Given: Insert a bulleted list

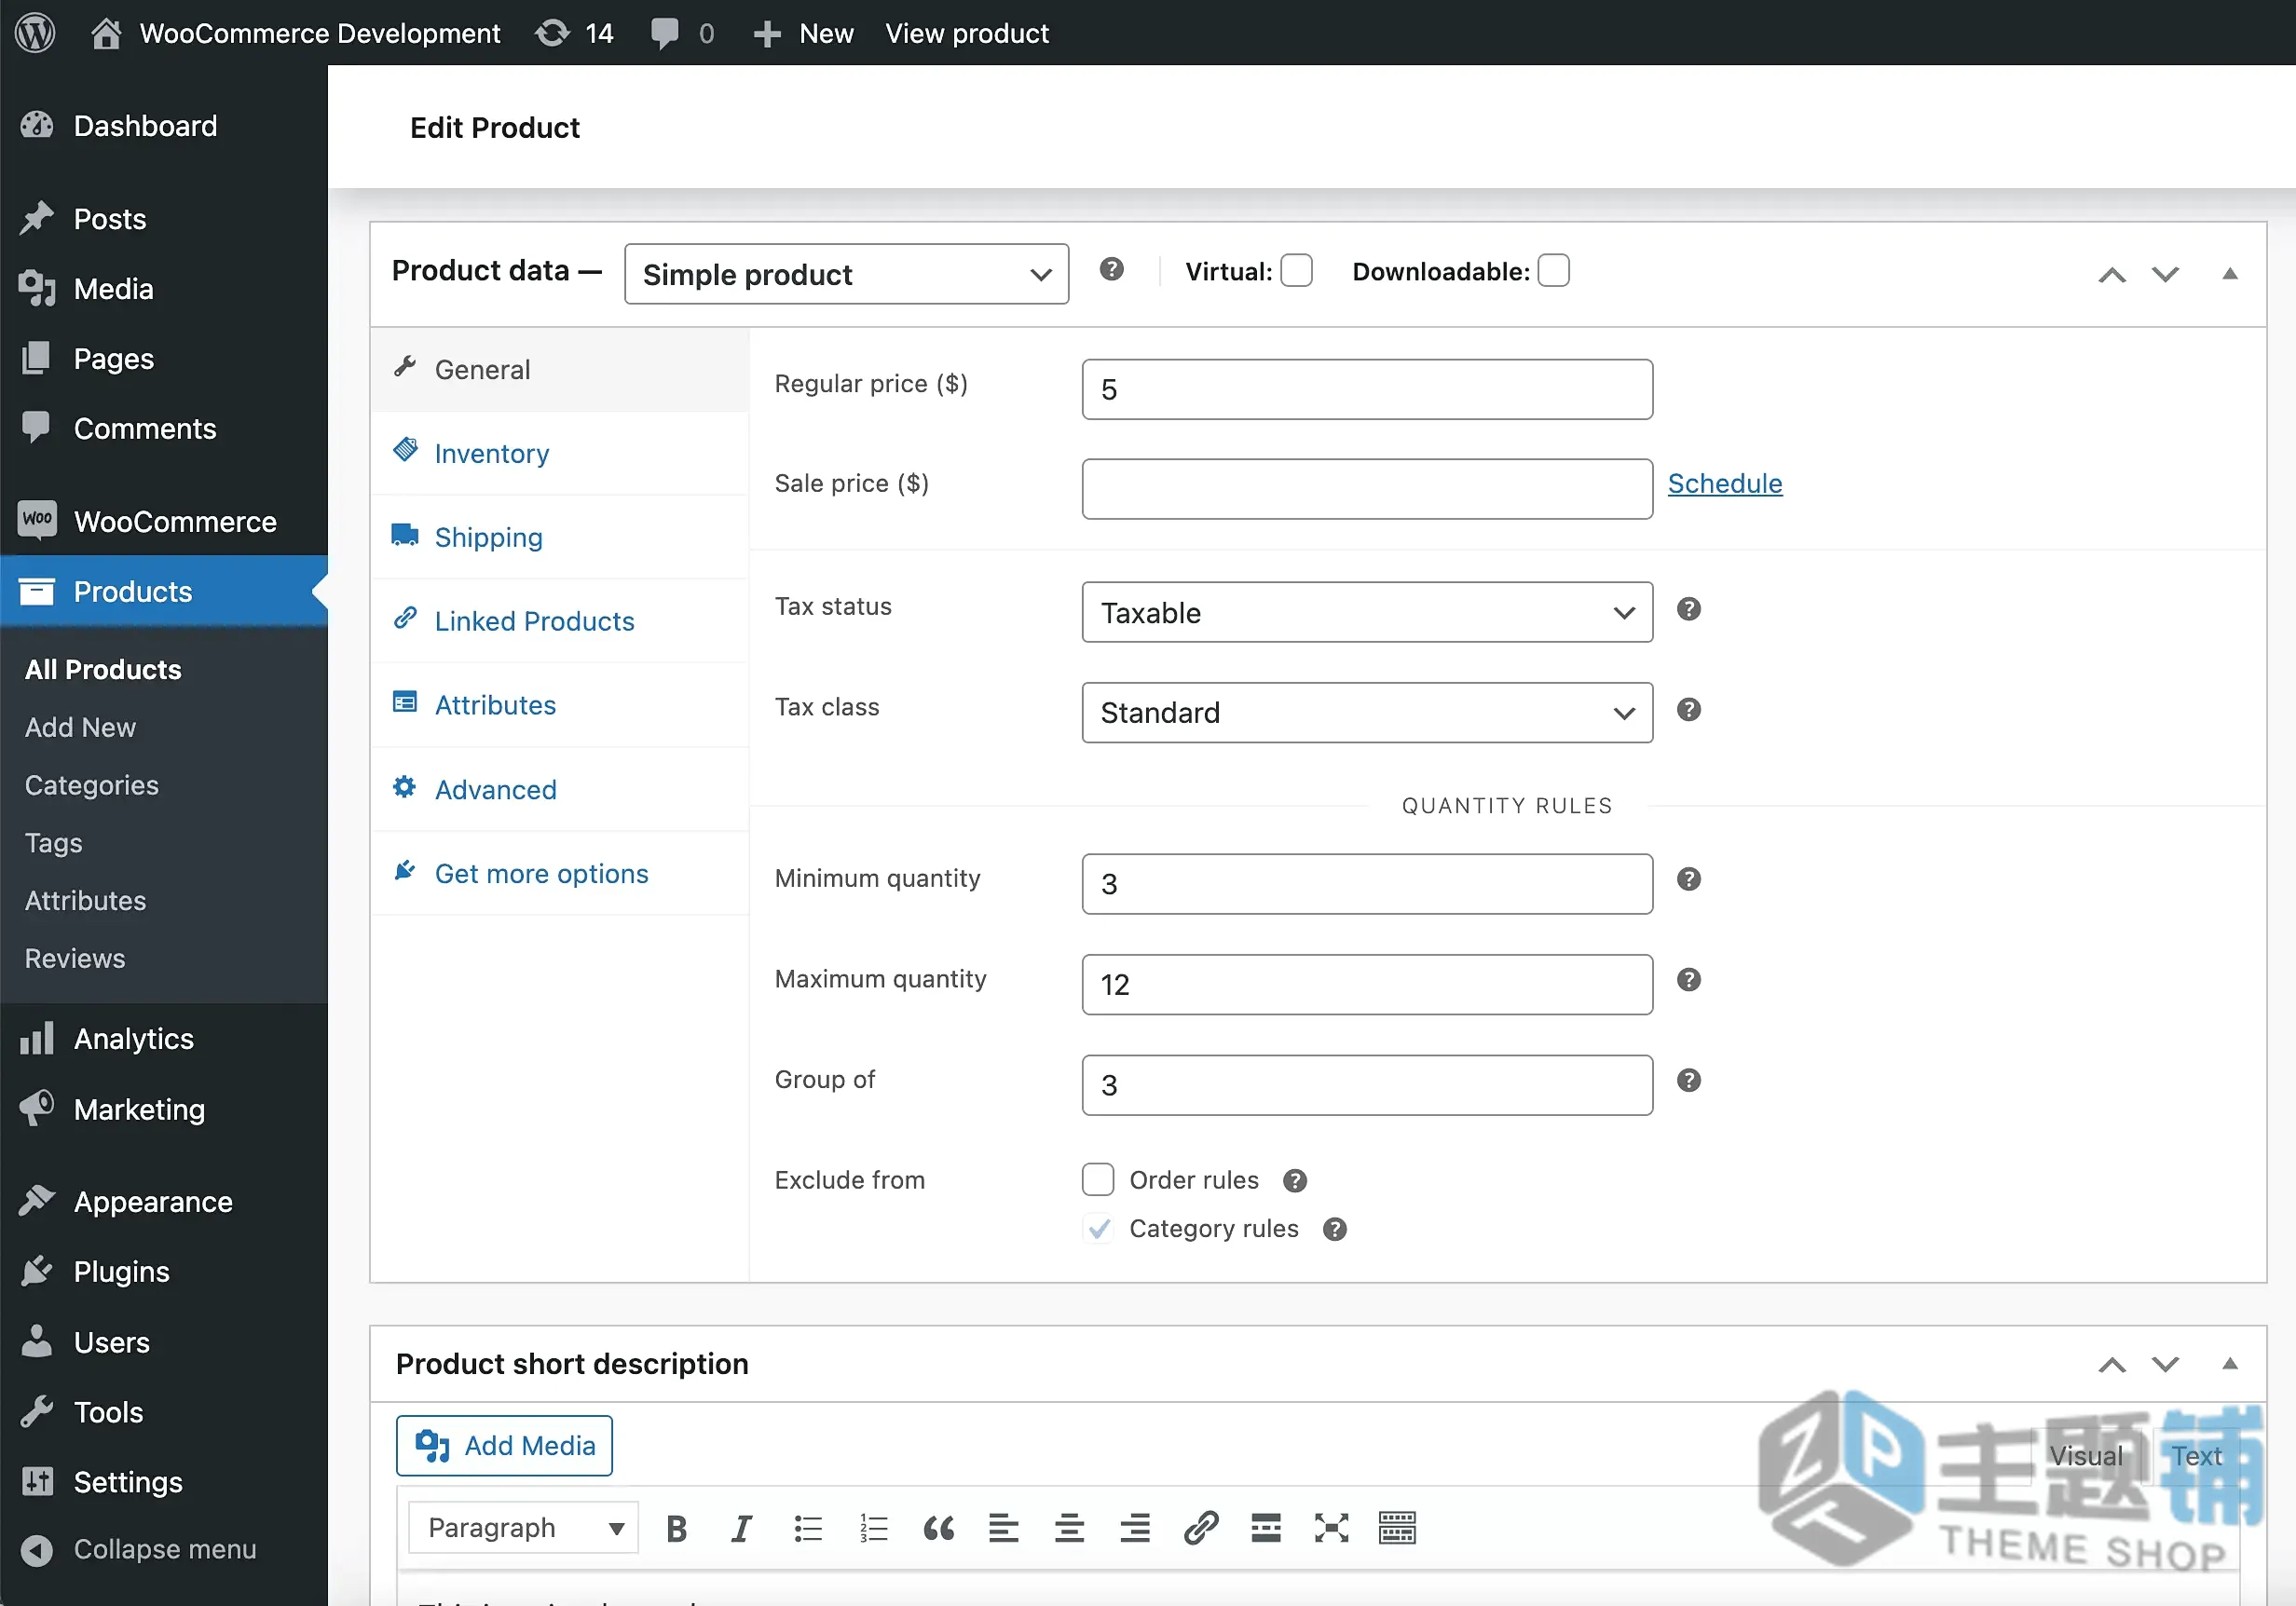Looking at the screenshot, I should 807,1528.
